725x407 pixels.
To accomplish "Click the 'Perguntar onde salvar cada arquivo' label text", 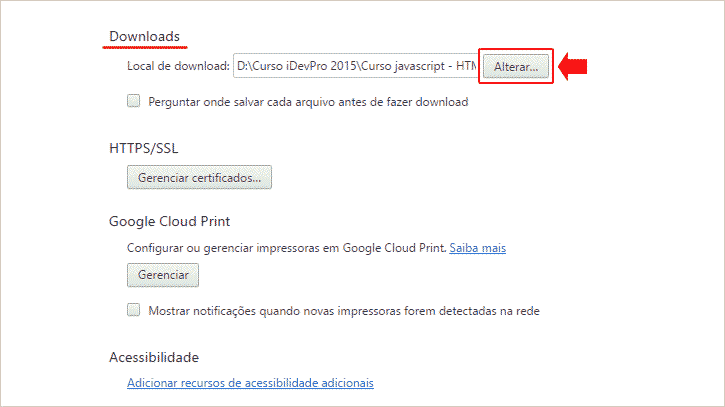I will point(308,102).
